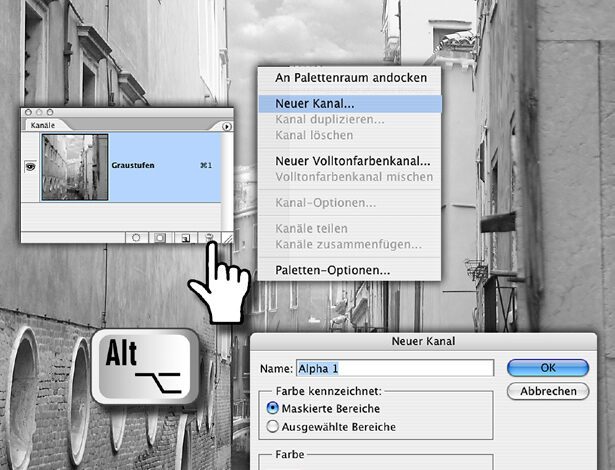Choose An Palettenraum andocken

tap(351, 78)
